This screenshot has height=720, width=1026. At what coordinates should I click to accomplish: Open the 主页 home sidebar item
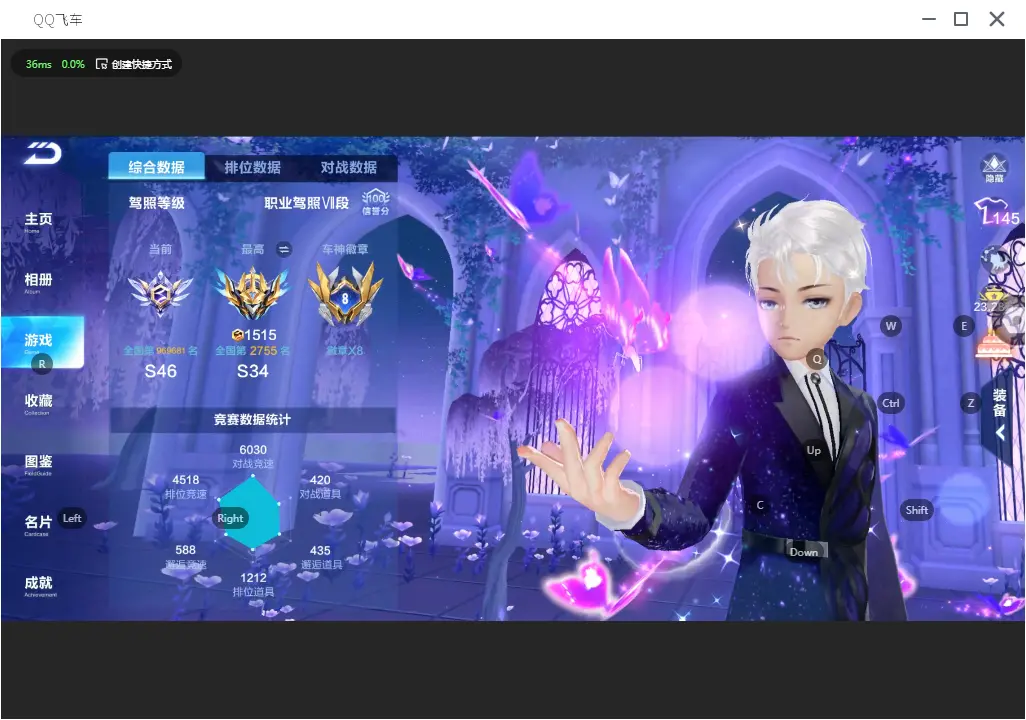tap(38, 222)
